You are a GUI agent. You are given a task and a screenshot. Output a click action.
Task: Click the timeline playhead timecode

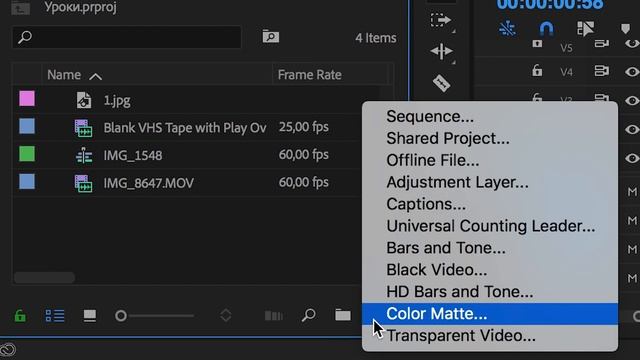pos(549,4)
